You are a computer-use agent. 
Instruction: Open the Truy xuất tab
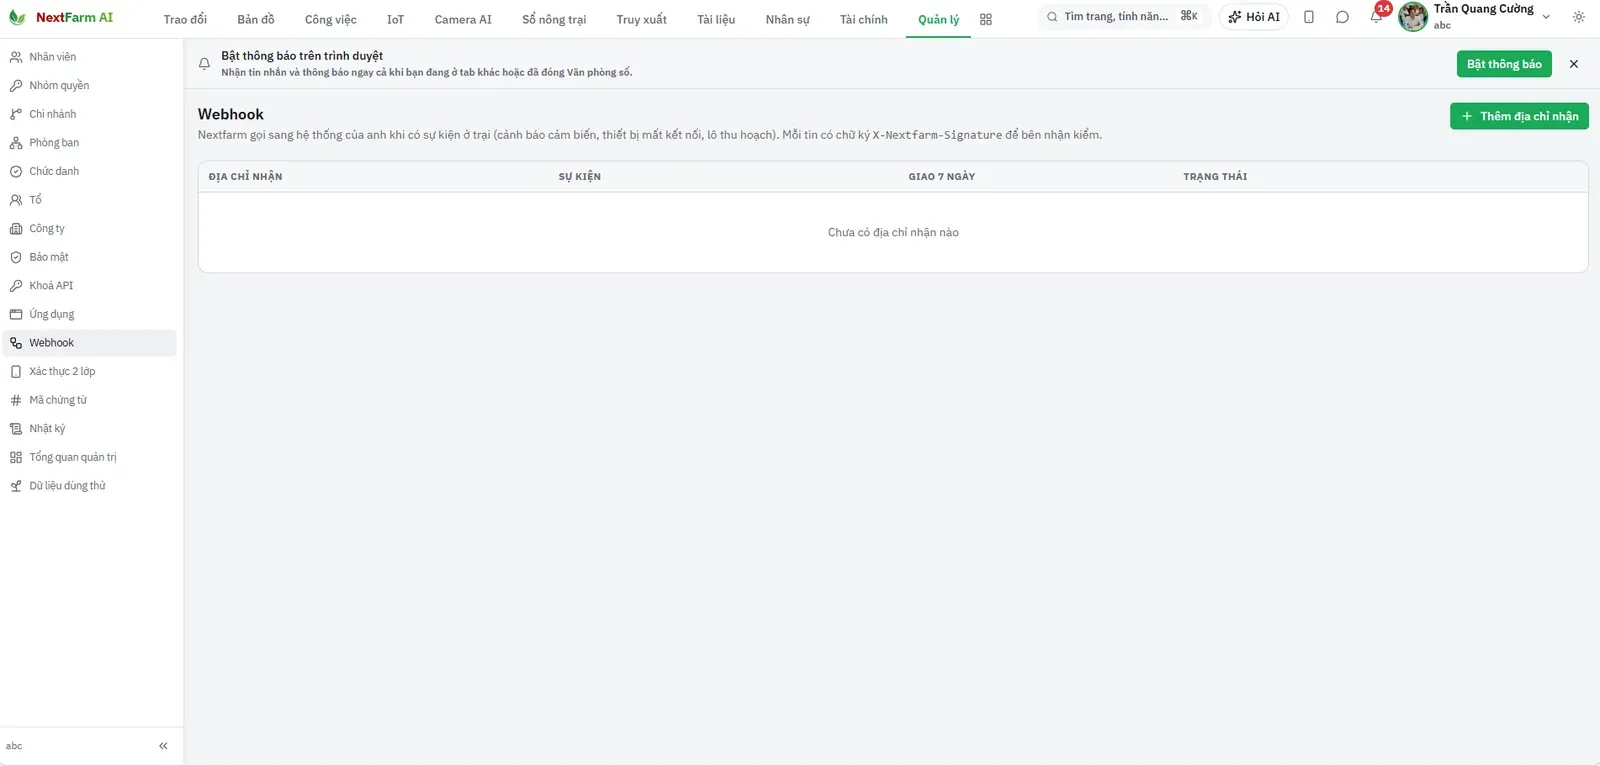[642, 19]
